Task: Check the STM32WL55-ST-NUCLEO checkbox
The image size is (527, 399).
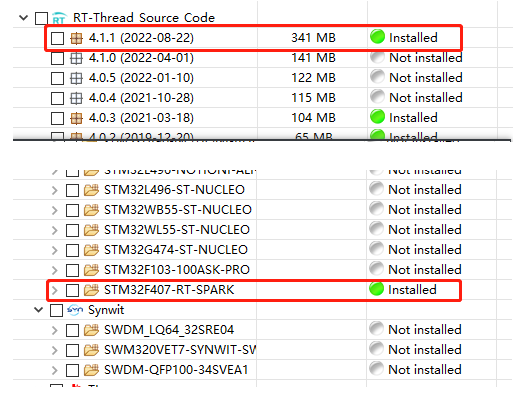Action: (72, 230)
